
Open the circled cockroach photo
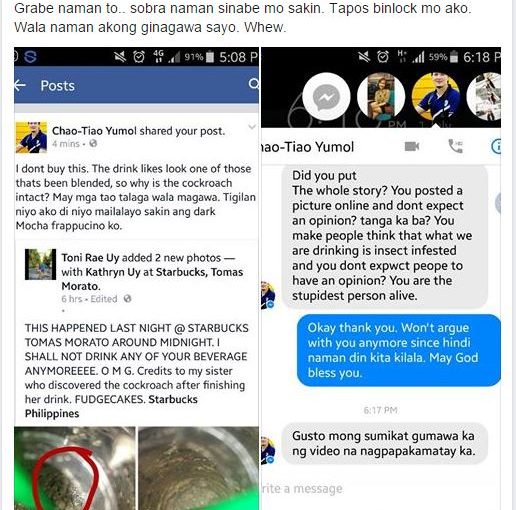tap(75, 468)
